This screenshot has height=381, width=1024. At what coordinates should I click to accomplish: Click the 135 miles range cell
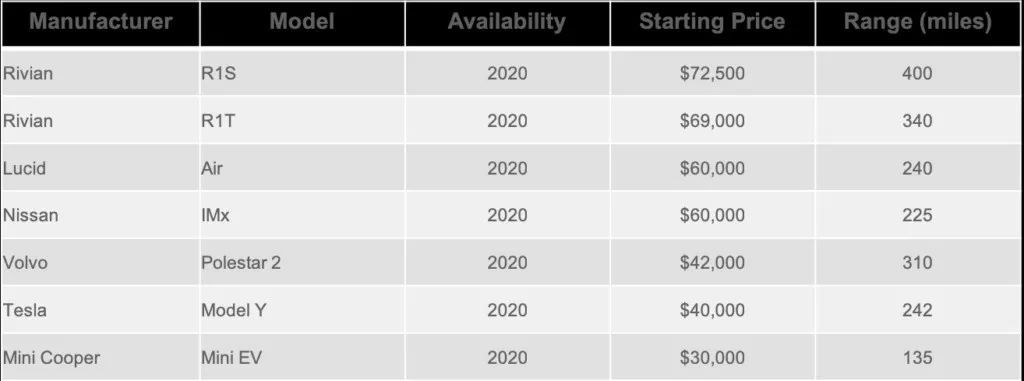pos(918,357)
